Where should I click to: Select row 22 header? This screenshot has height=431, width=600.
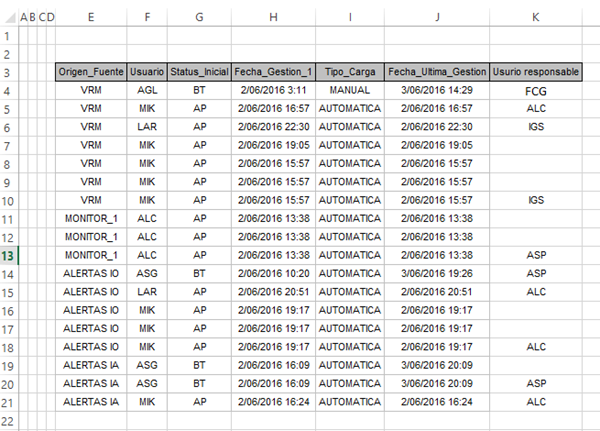8,421
